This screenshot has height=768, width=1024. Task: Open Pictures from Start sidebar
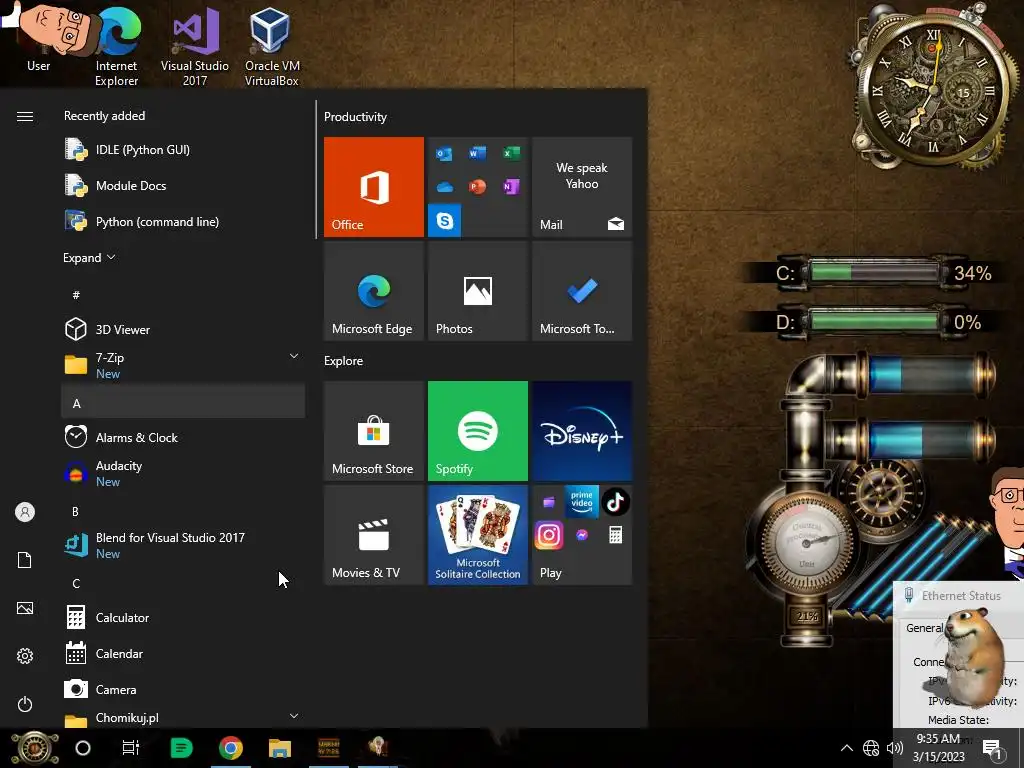pos(25,608)
